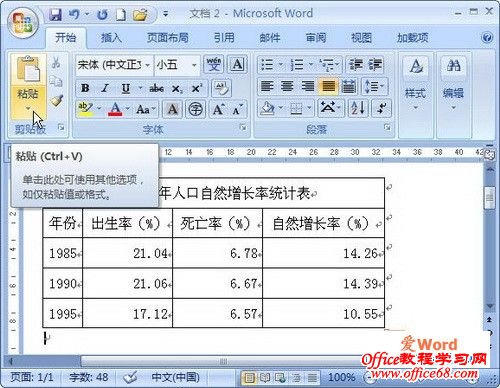
Task: Decrease paragraph indent
Action: 356,64
